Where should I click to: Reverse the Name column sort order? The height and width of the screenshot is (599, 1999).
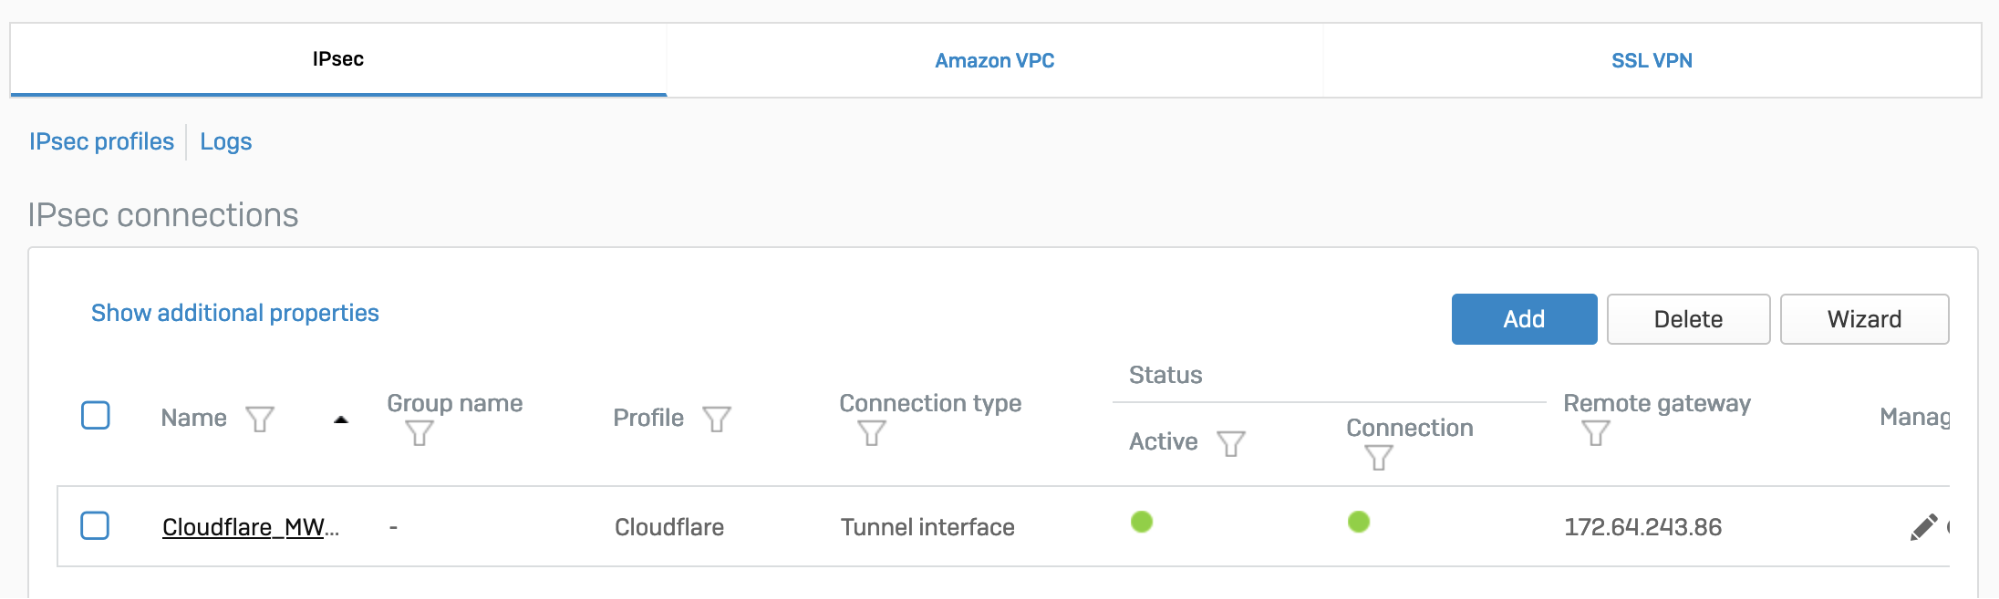click(x=340, y=418)
